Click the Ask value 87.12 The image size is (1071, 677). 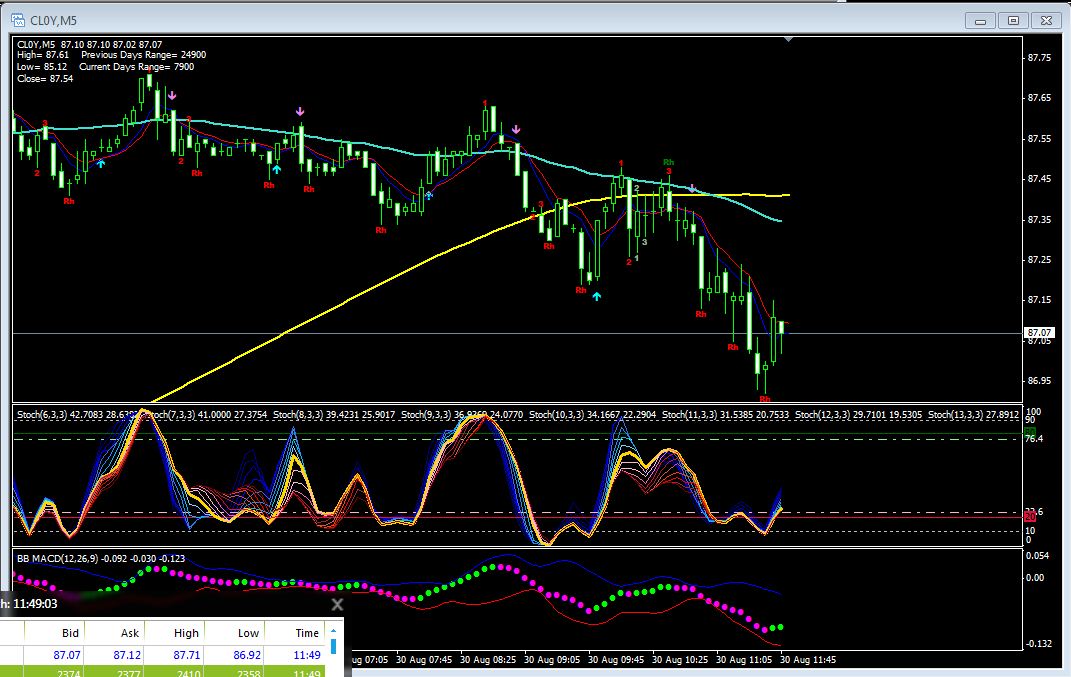tap(127, 654)
